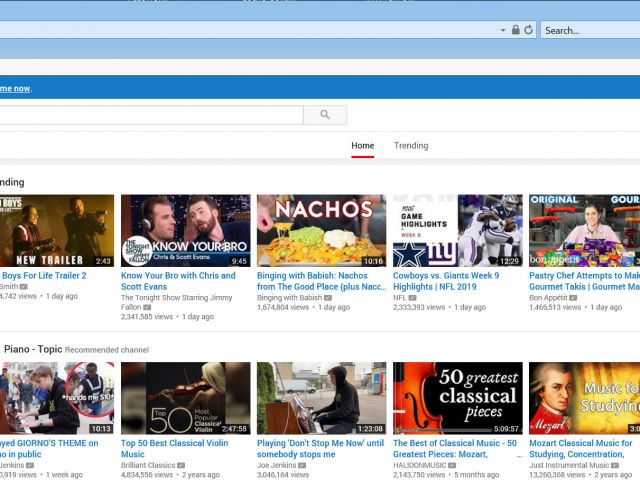Open GIORNO'S THEME piano video thumbnail
This screenshot has height=480, width=640.
(x=57, y=398)
